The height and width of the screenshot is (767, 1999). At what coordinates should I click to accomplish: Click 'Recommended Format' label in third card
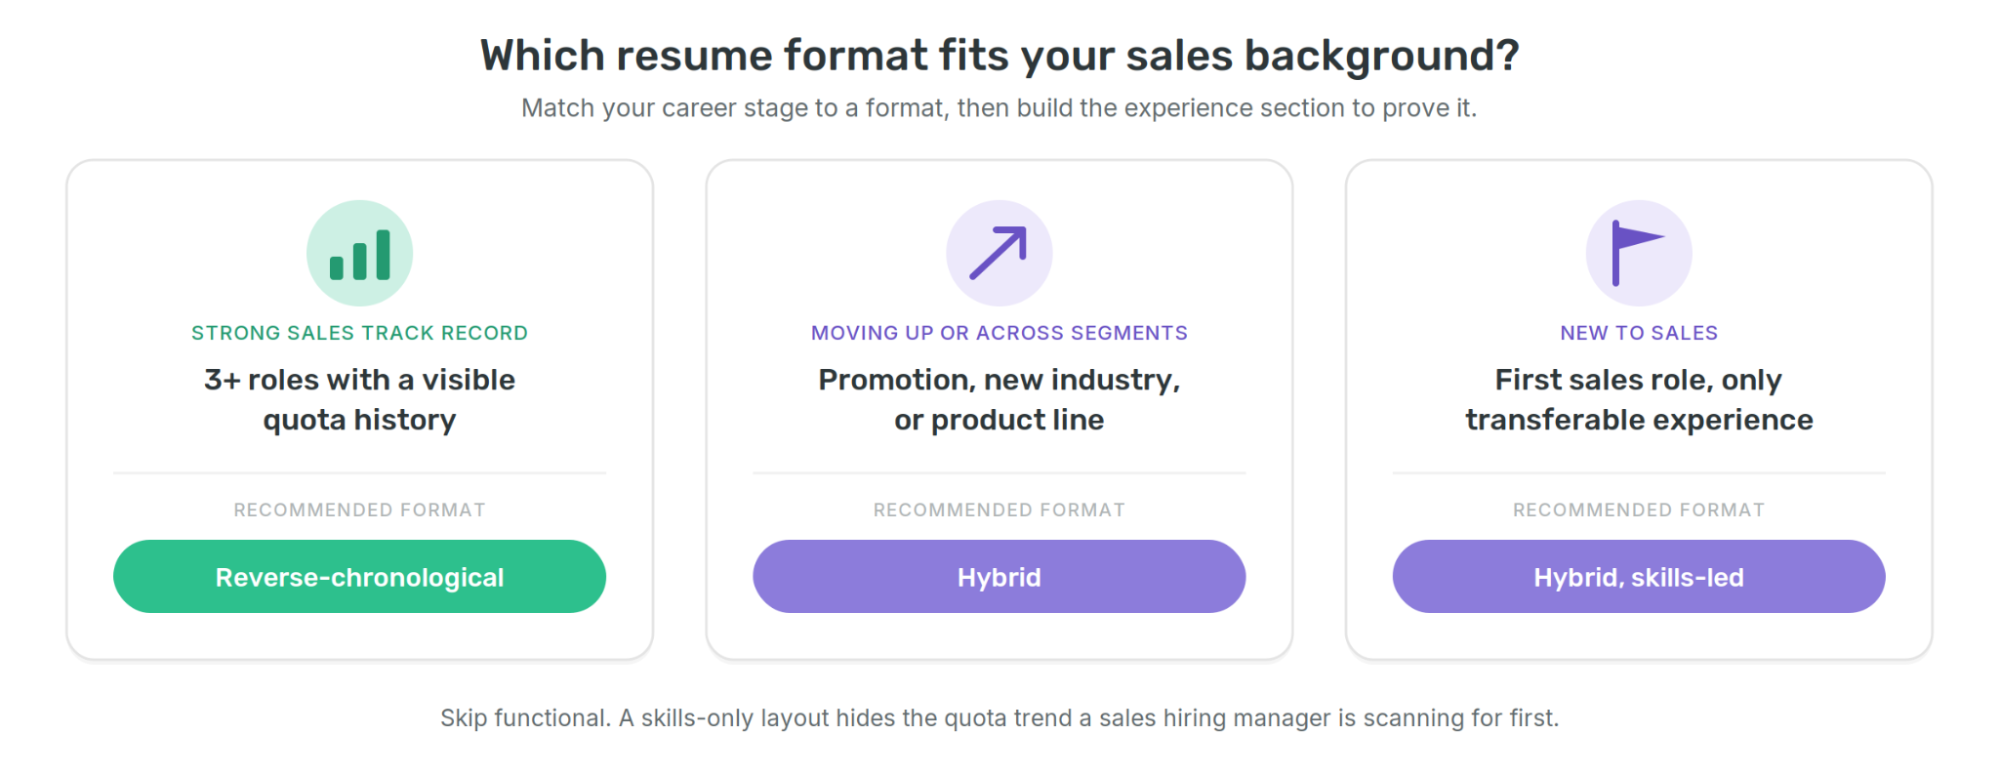click(1638, 510)
